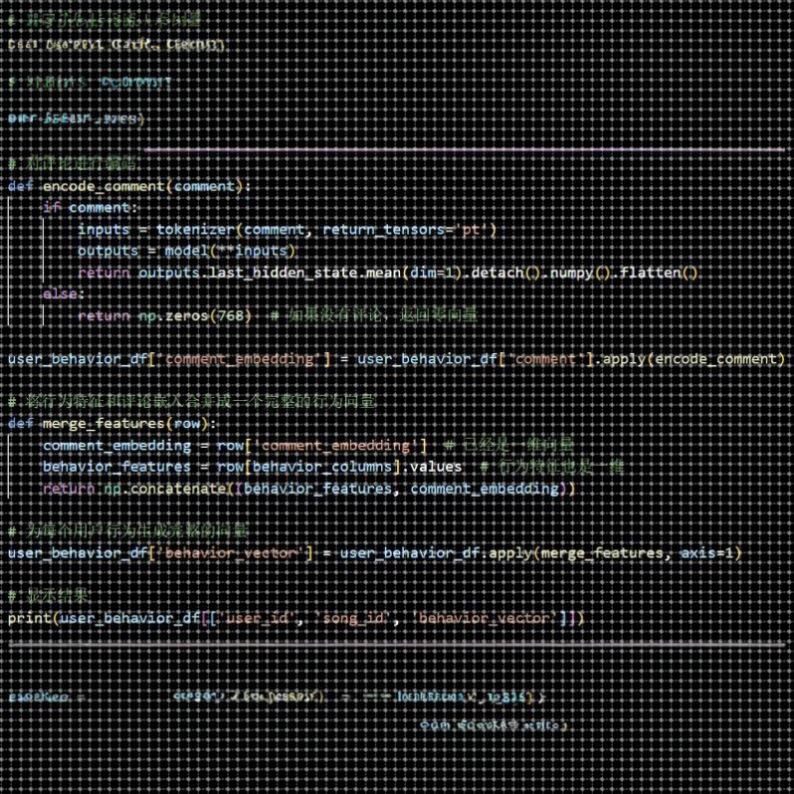This screenshot has height=794, width=794.
Task: Click '.apply(encode_comment)' call text
Action: (690, 359)
